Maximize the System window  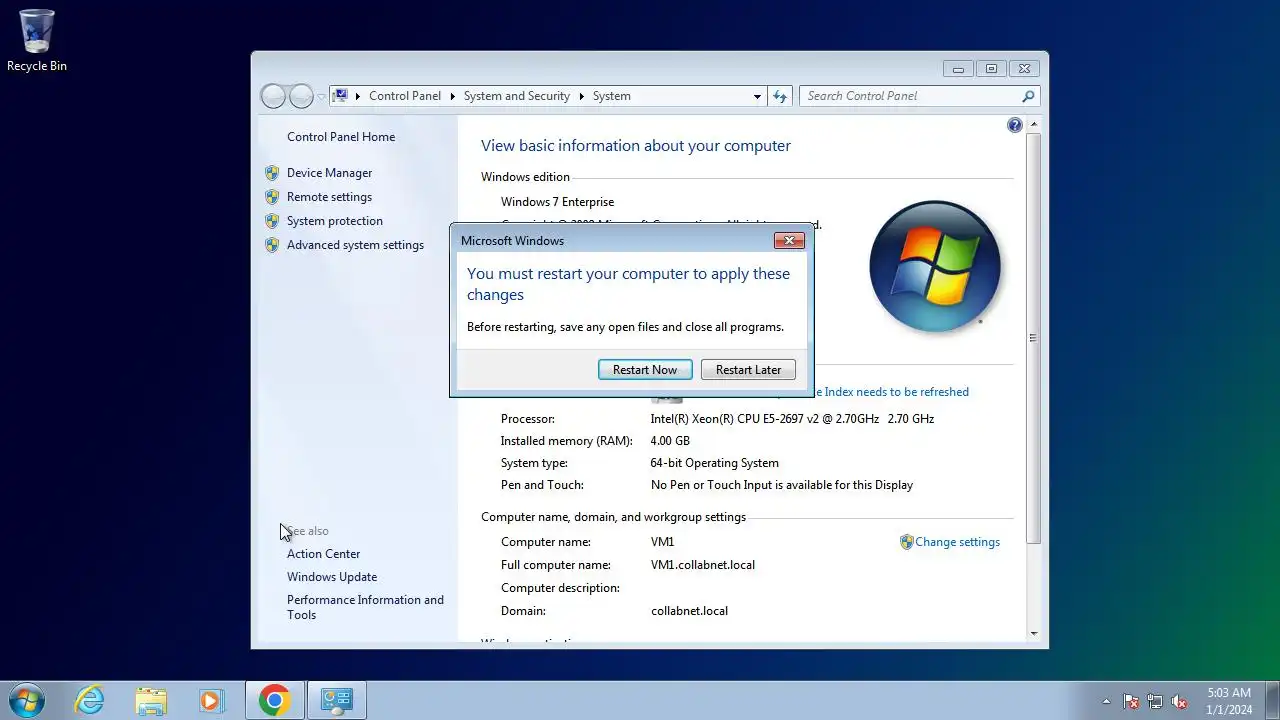tap(991, 69)
